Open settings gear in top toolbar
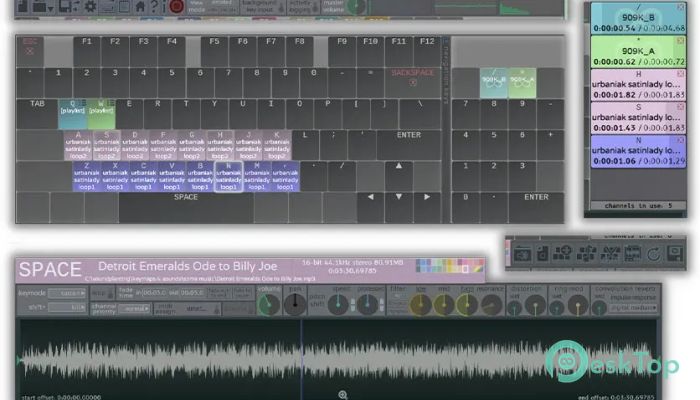This screenshot has width=700, height=400. [91, 6]
